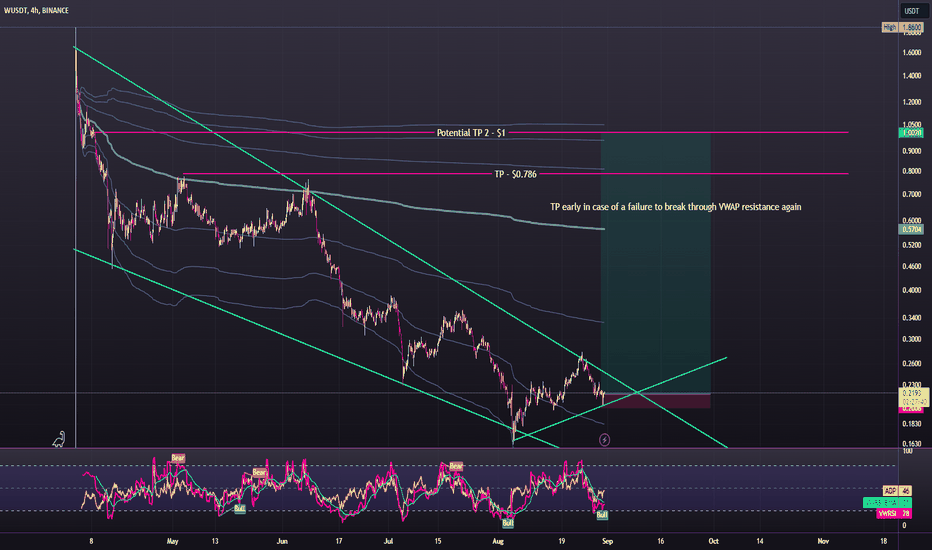The height and width of the screenshot is (550, 932).
Task: Click the Bull signal label near mid-May
Action: pyautogui.click(x=240, y=509)
